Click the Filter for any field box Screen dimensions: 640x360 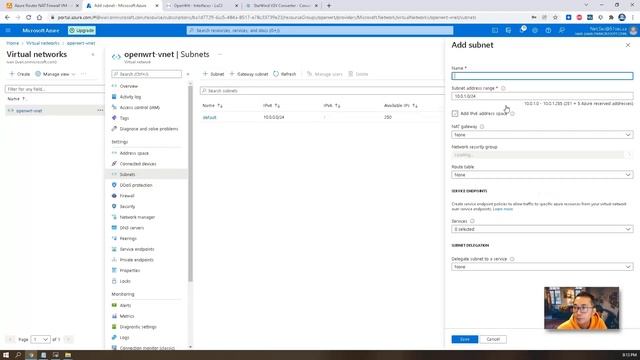point(54,89)
